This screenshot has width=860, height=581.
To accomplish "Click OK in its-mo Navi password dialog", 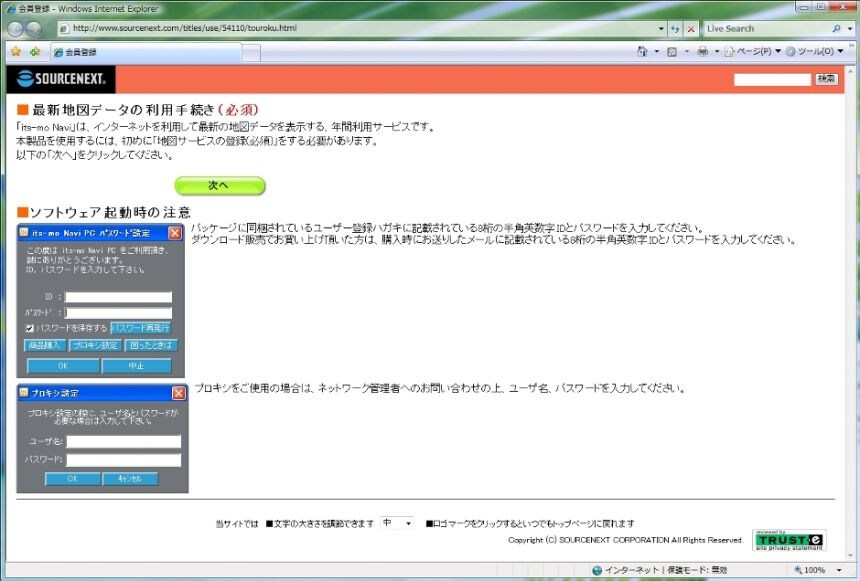I will click(63, 365).
